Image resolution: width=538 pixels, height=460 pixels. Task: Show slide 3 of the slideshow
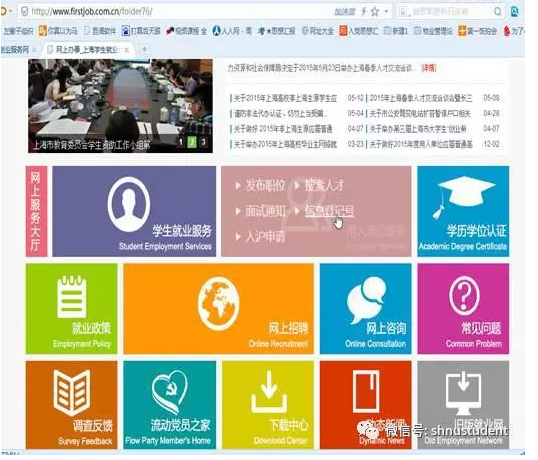[204, 142]
